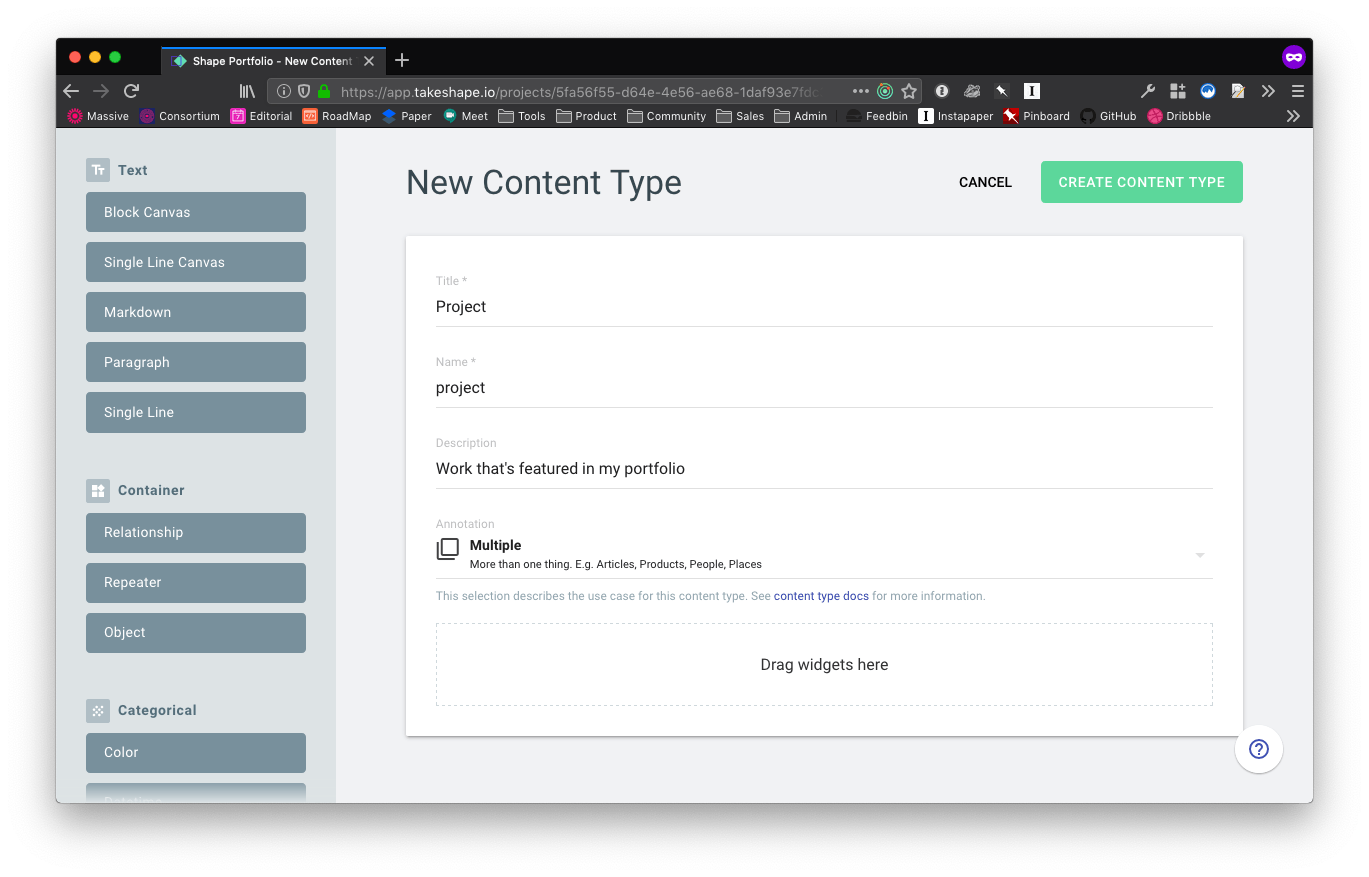Click the Name field containing project
1369x877 pixels.
pos(824,388)
